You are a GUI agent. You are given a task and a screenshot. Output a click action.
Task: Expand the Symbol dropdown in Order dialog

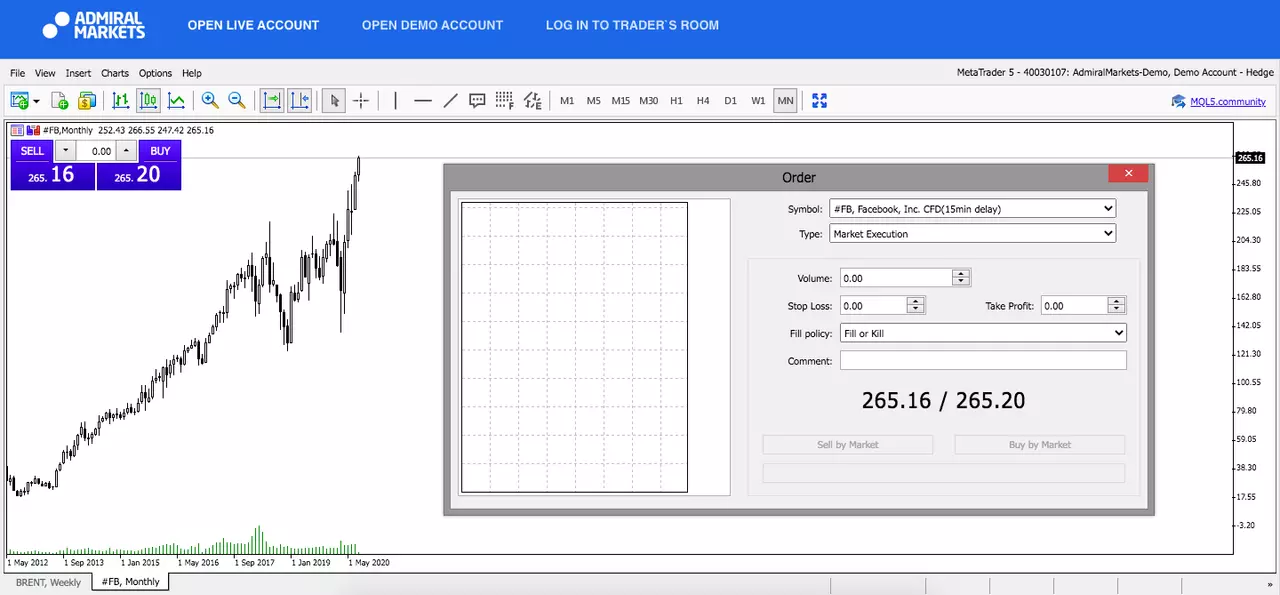click(x=972, y=209)
